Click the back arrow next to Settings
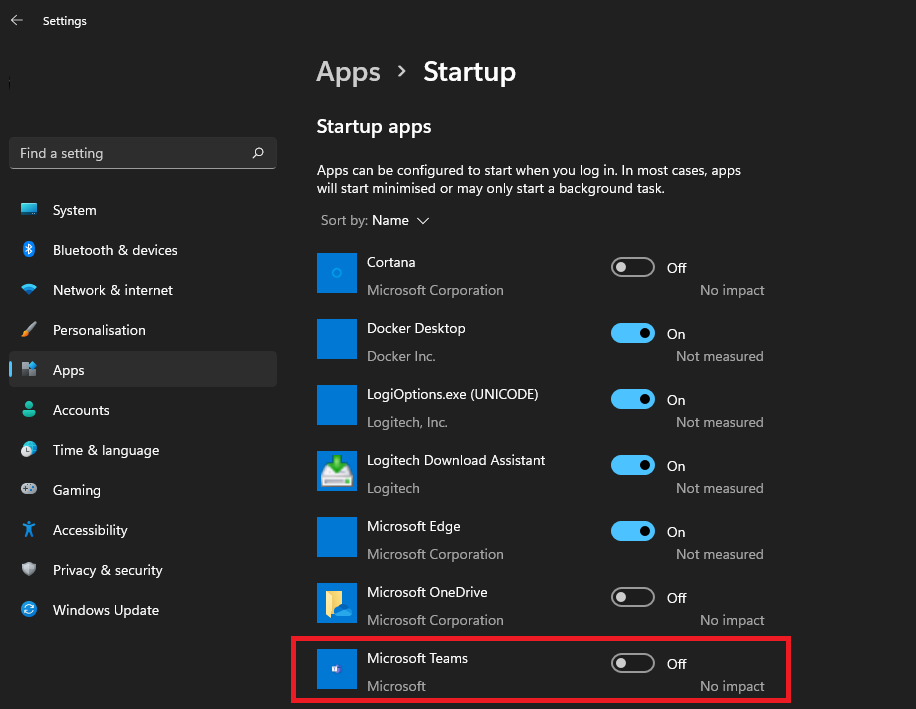916x709 pixels. point(16,20)
